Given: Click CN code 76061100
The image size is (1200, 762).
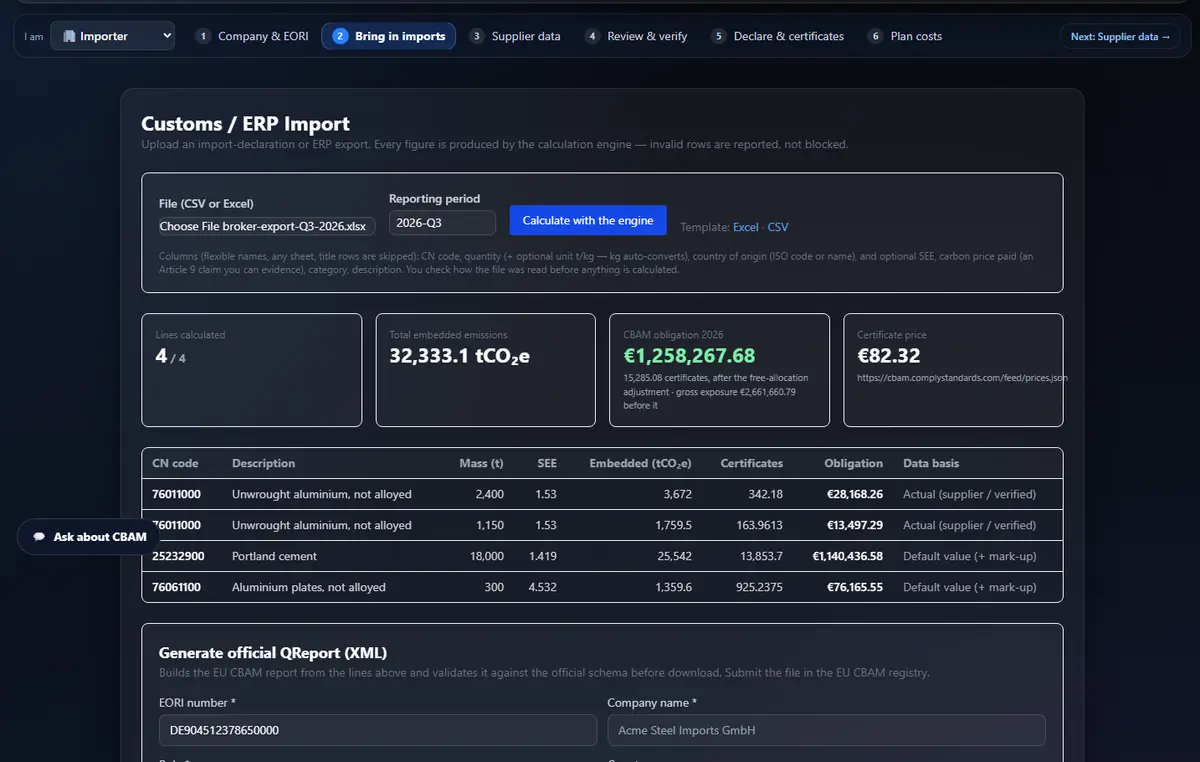Looking at the screenshot, I should pos(176,587).
